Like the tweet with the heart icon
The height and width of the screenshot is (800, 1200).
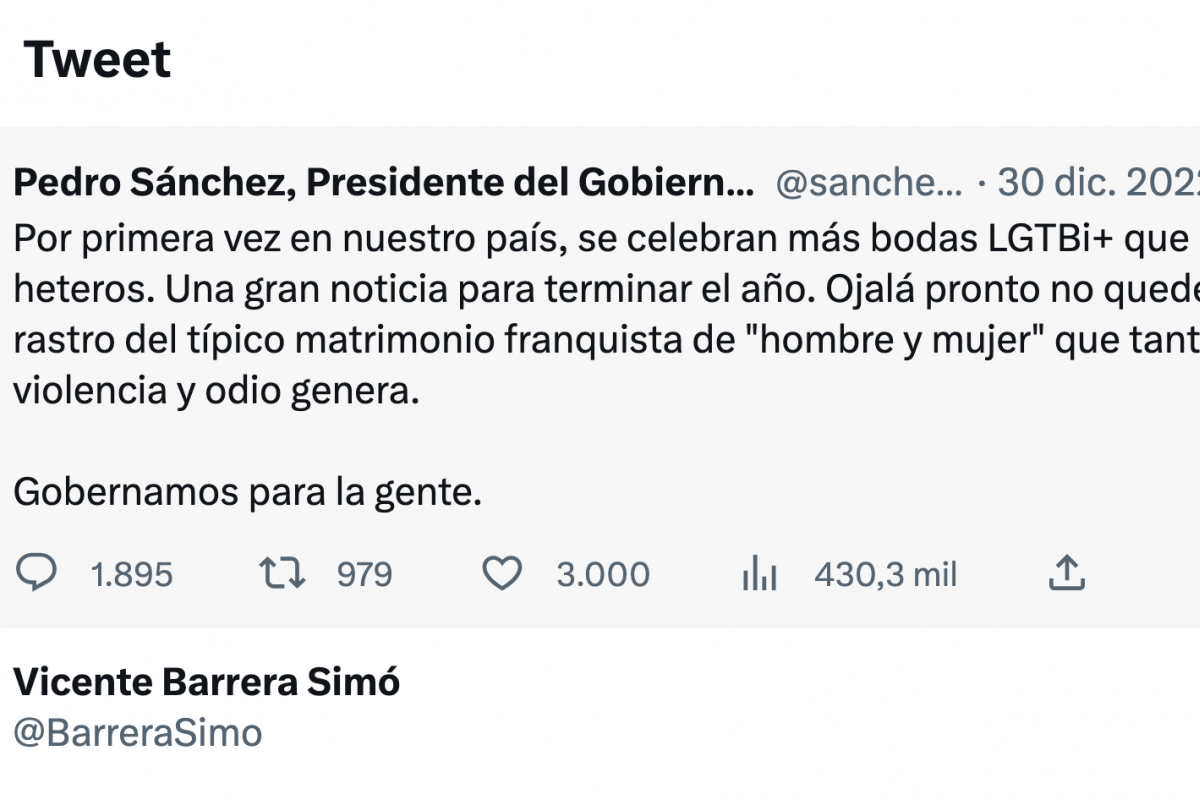[502, 573]
